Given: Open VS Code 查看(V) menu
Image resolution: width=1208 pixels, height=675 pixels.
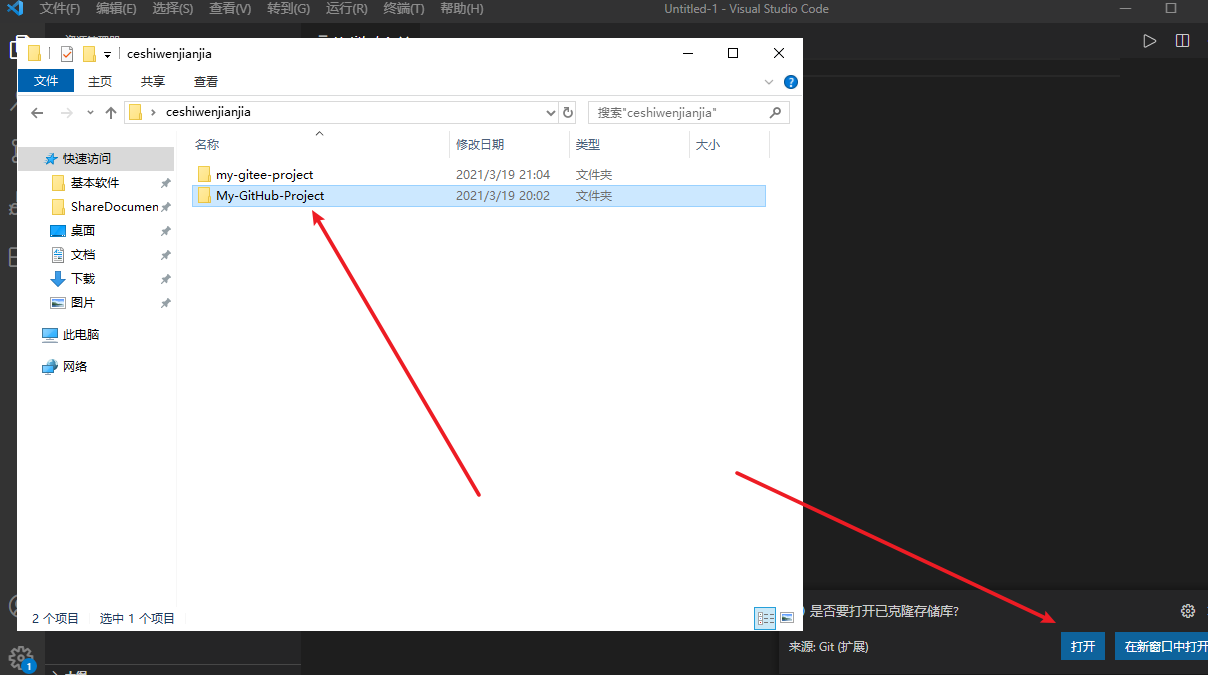Looking at the screenshot, I should [x=231, y=9].
